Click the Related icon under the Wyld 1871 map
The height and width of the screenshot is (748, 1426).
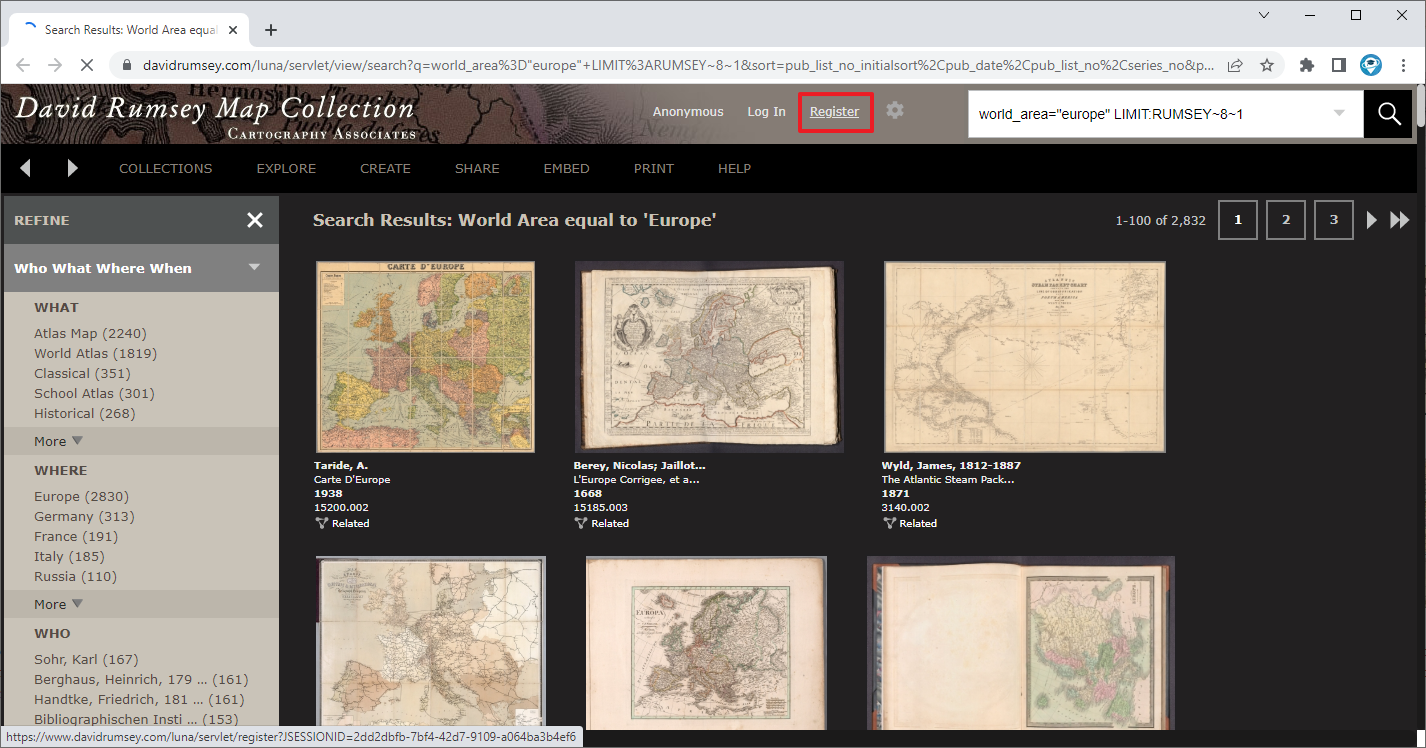[890, 522]
